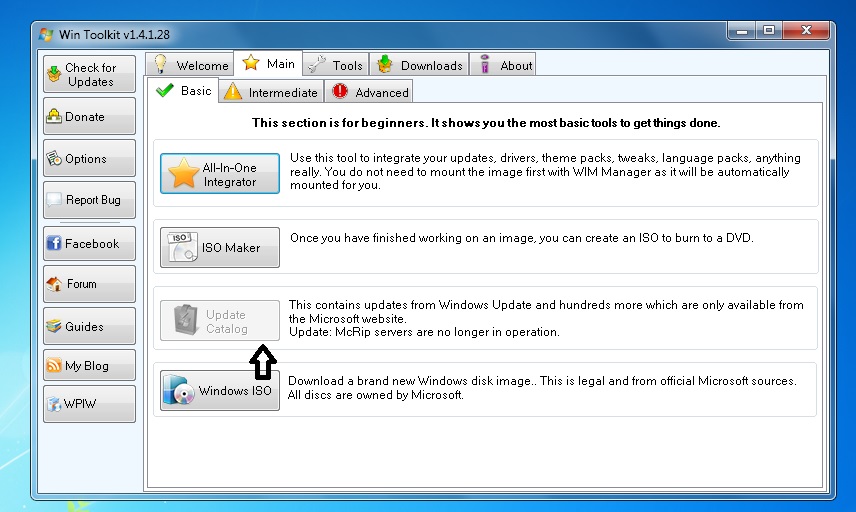Click the Forum house icon
Screen dimensions: 856x512
pos(54,284)
